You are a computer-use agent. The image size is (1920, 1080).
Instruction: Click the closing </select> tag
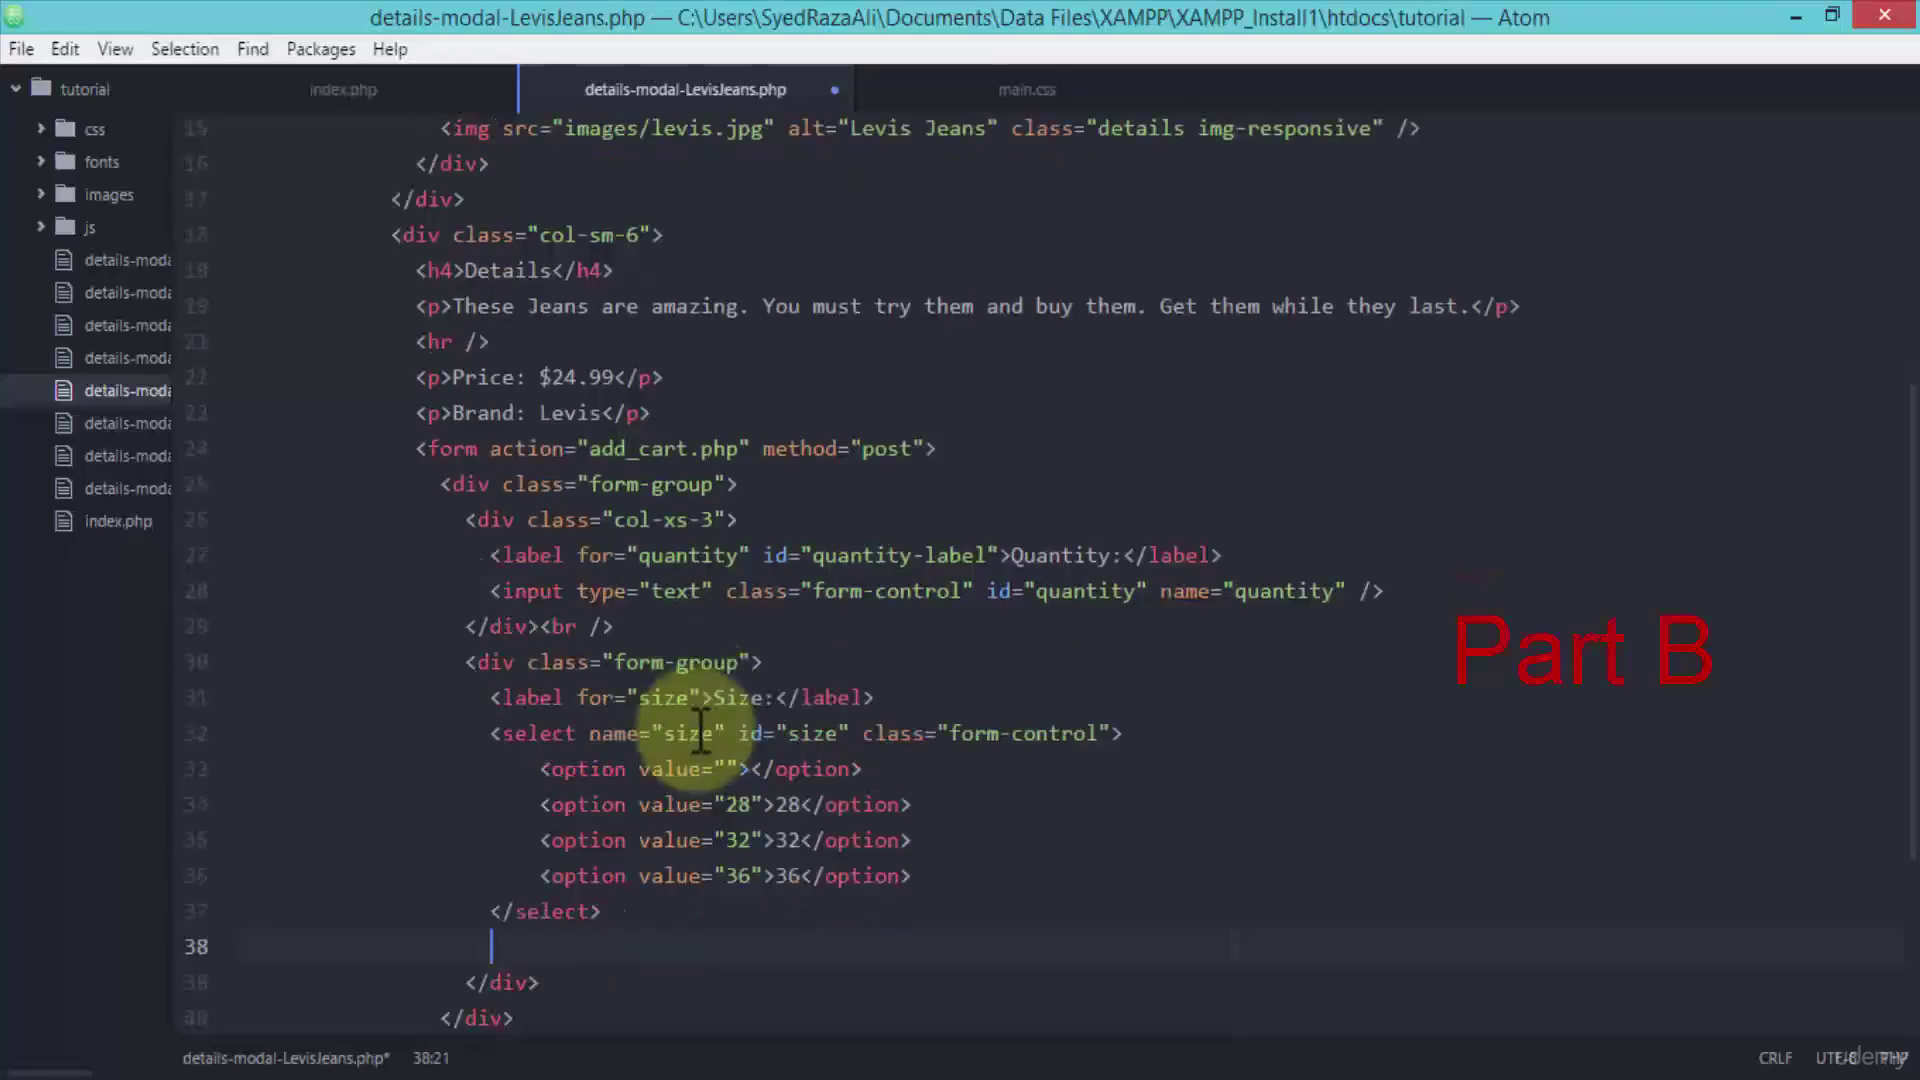pos(545,912)
